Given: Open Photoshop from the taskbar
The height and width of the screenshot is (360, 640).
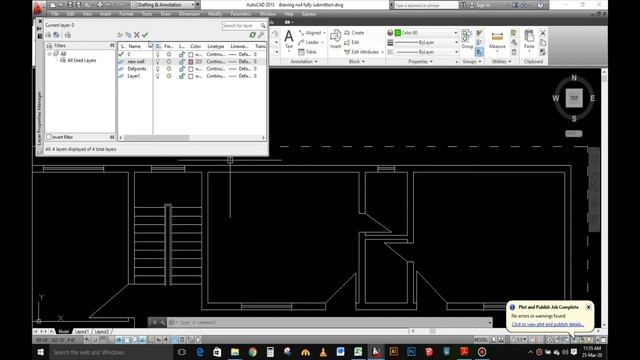Looking at the screenshot, I should point(411,352).
